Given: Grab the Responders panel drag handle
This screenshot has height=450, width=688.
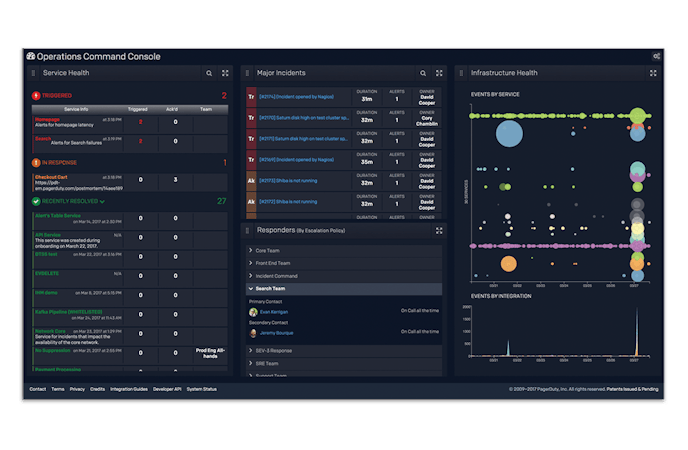Looking at the screenshot, I should click(x=247, y=231).
